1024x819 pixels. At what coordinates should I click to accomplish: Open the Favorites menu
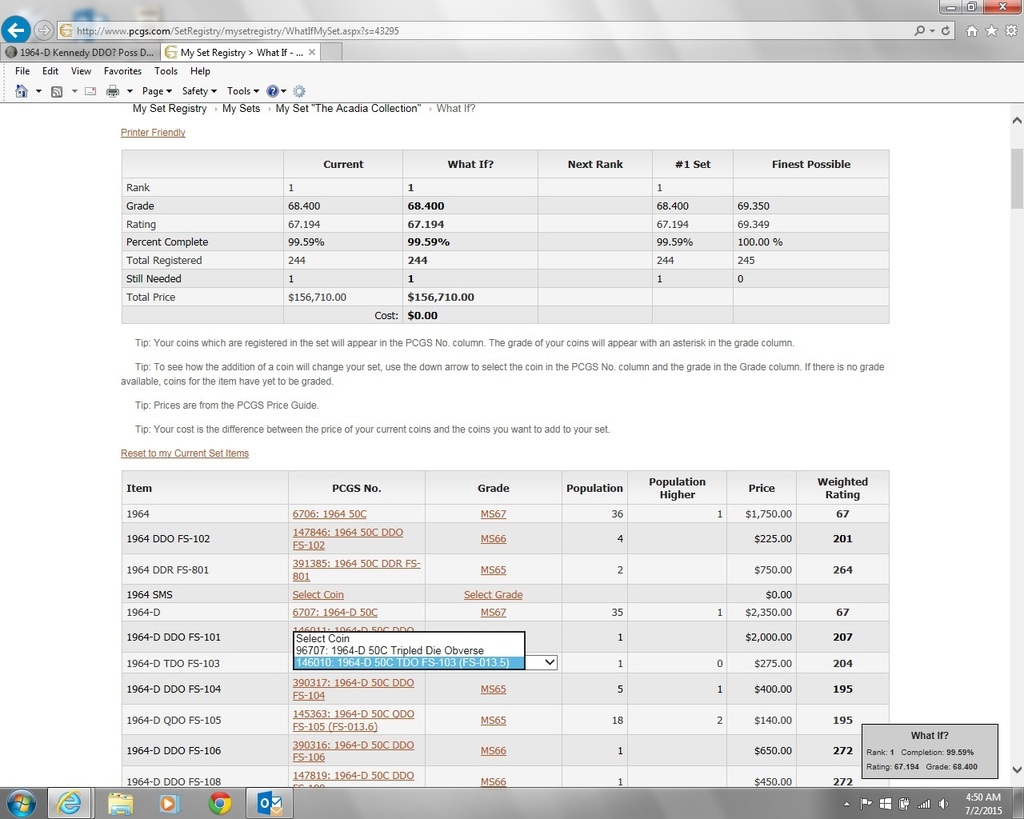click(x=123, y=71)
